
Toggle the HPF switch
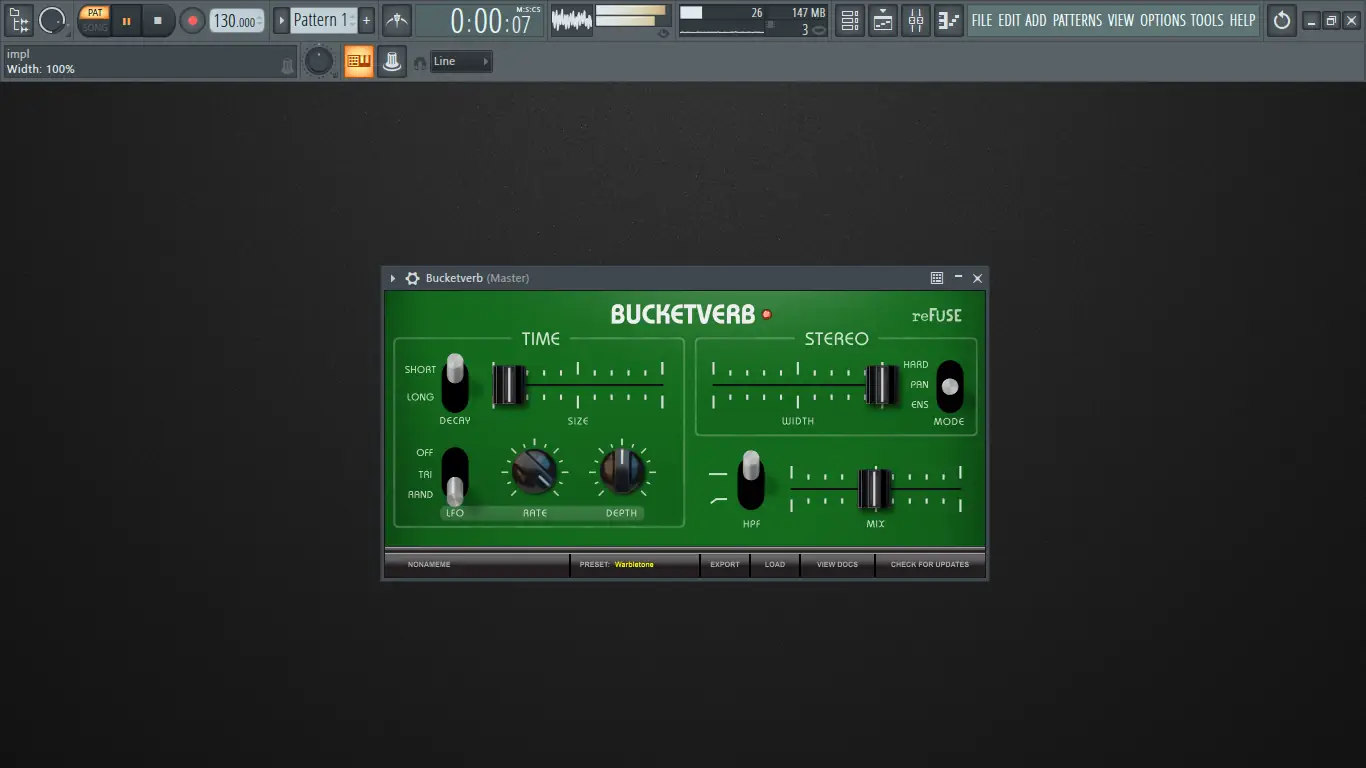coord(751,480)
